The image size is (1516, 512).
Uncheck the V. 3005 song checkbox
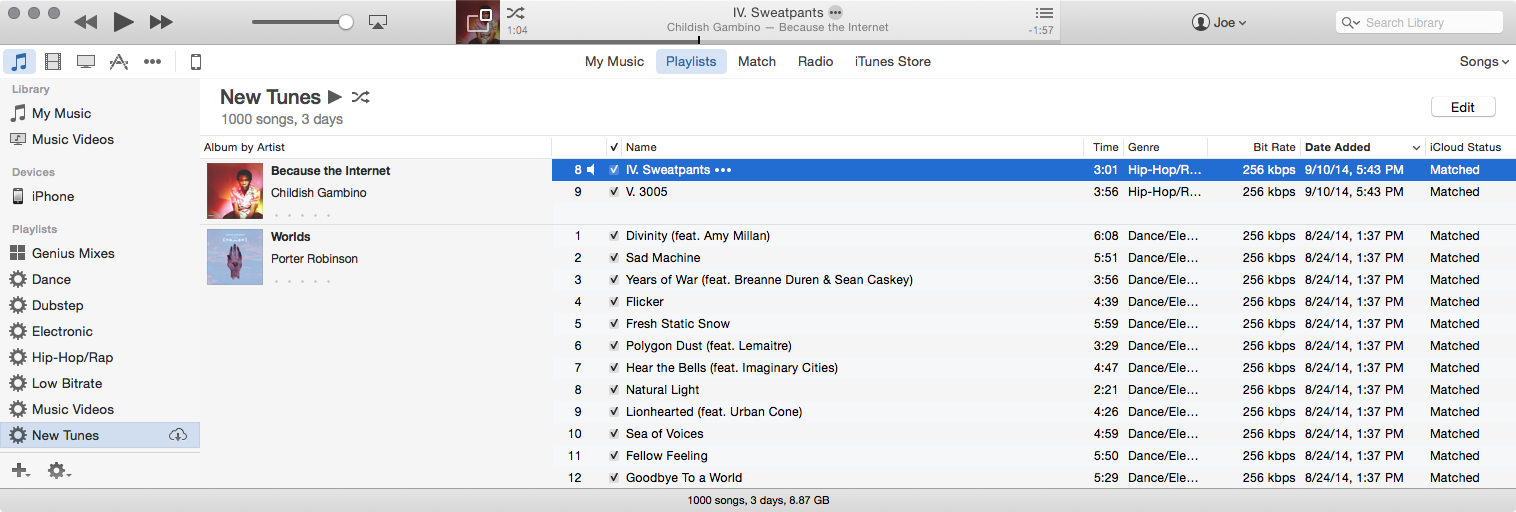pyautogui.click(x=614, y=192)
